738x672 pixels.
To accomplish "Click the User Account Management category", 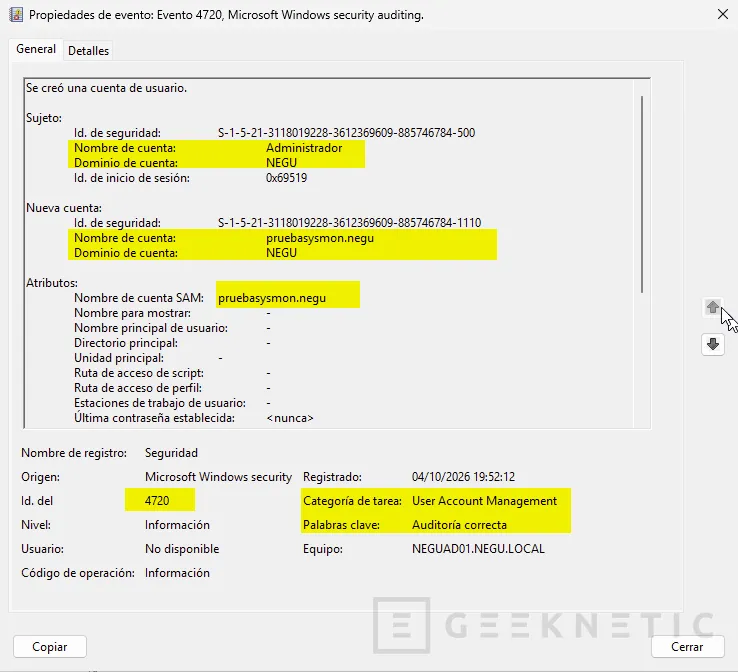I will pos(484,501).
